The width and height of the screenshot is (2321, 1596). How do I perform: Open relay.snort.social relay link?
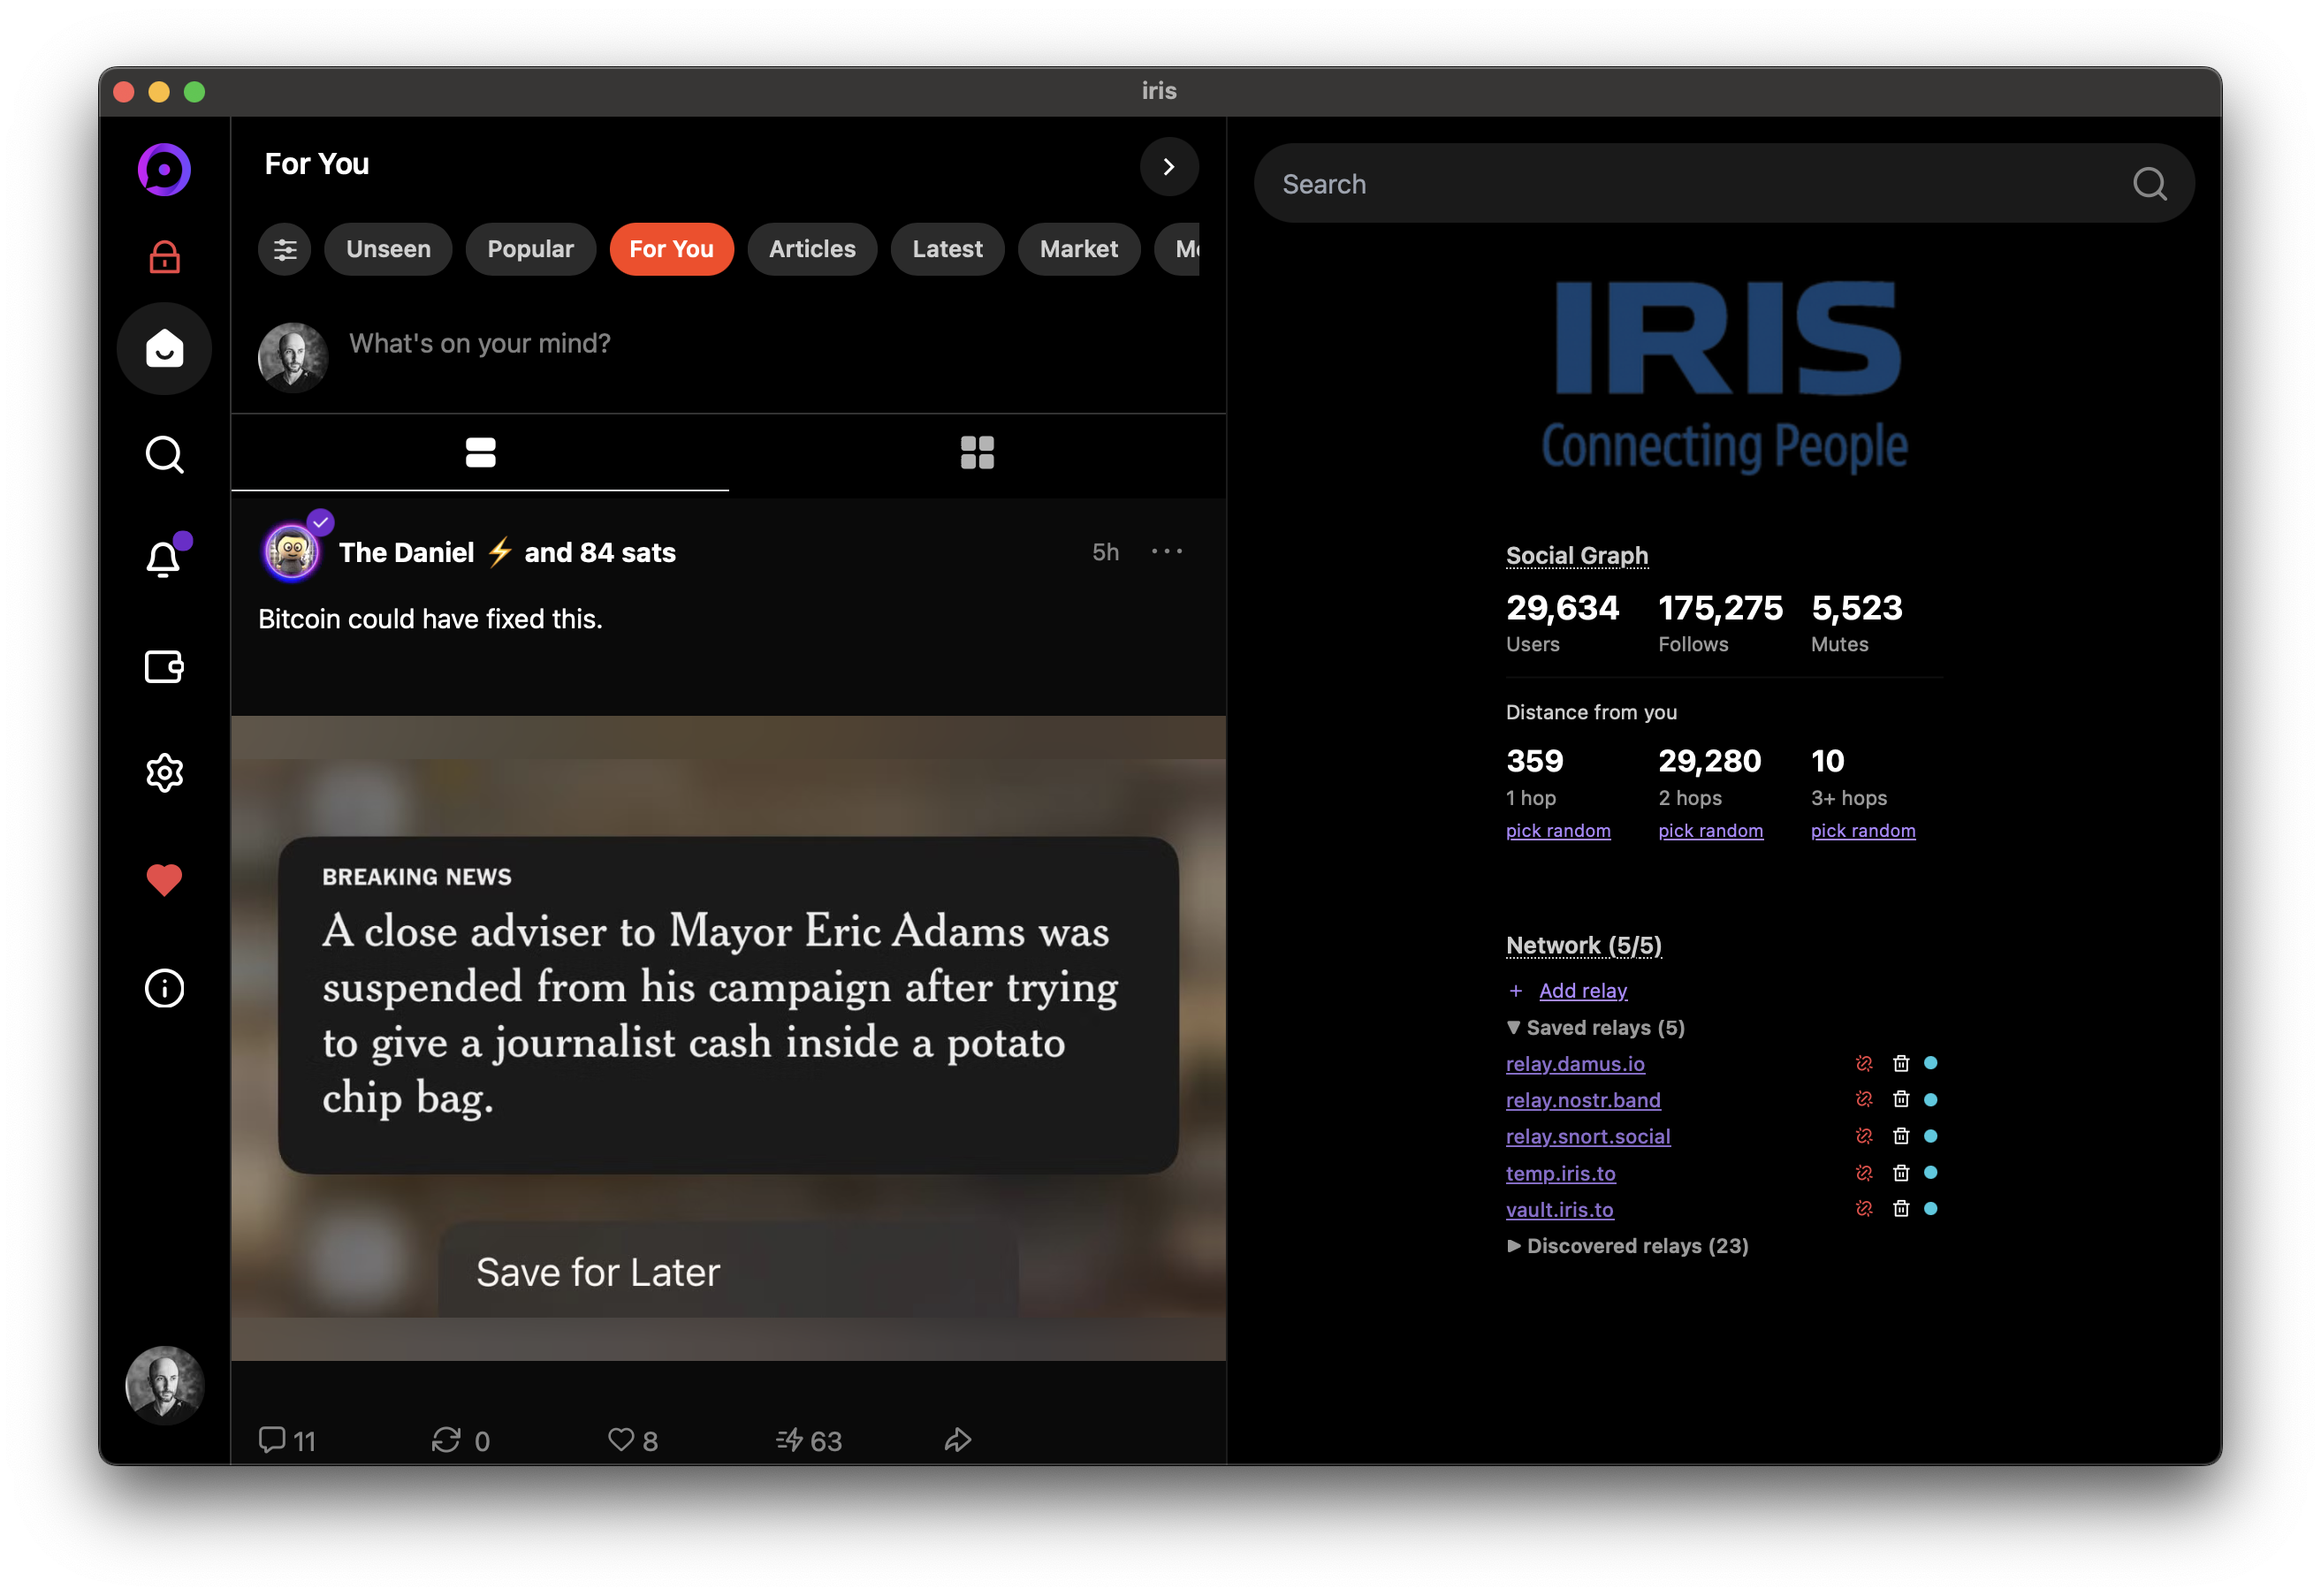pyautogui.click(x=1588, y=1136)
